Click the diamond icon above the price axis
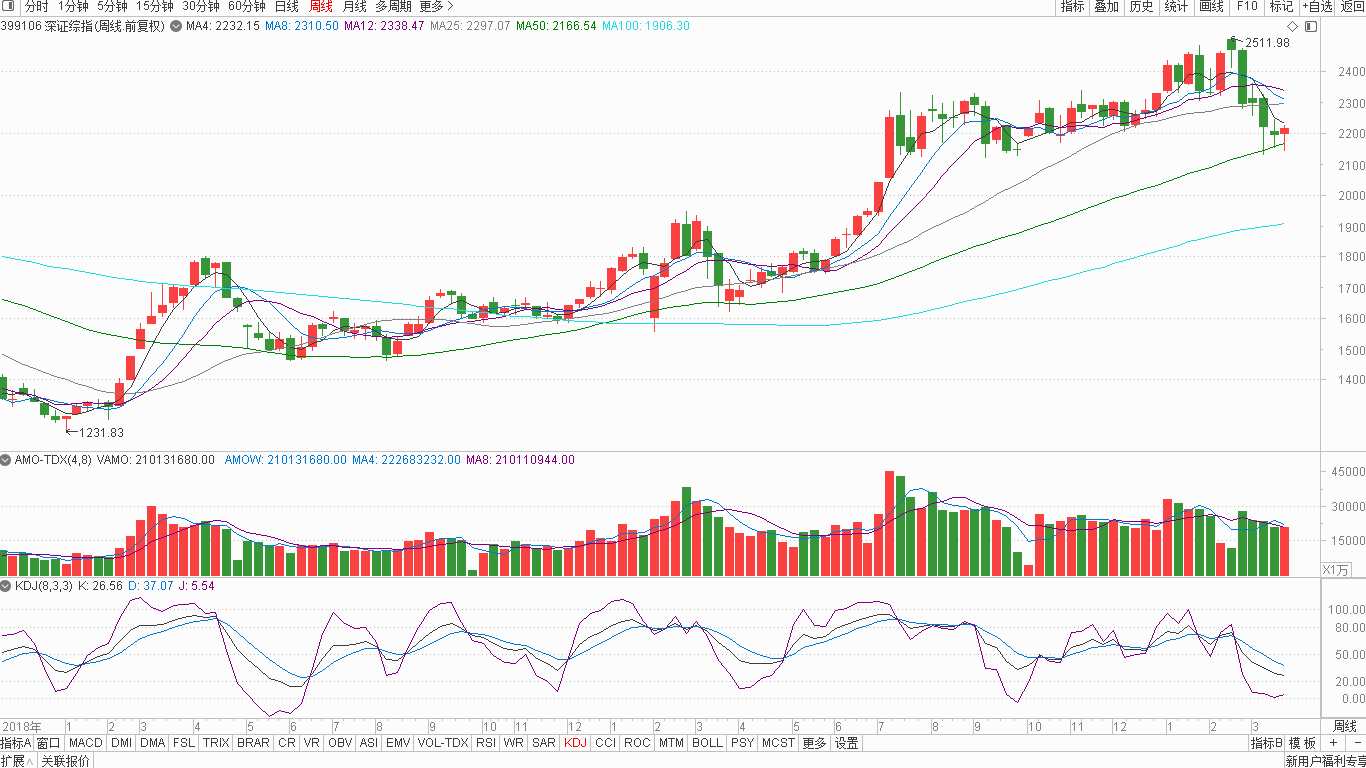This screenshot has width=1366, height=768. point(1292,26)
